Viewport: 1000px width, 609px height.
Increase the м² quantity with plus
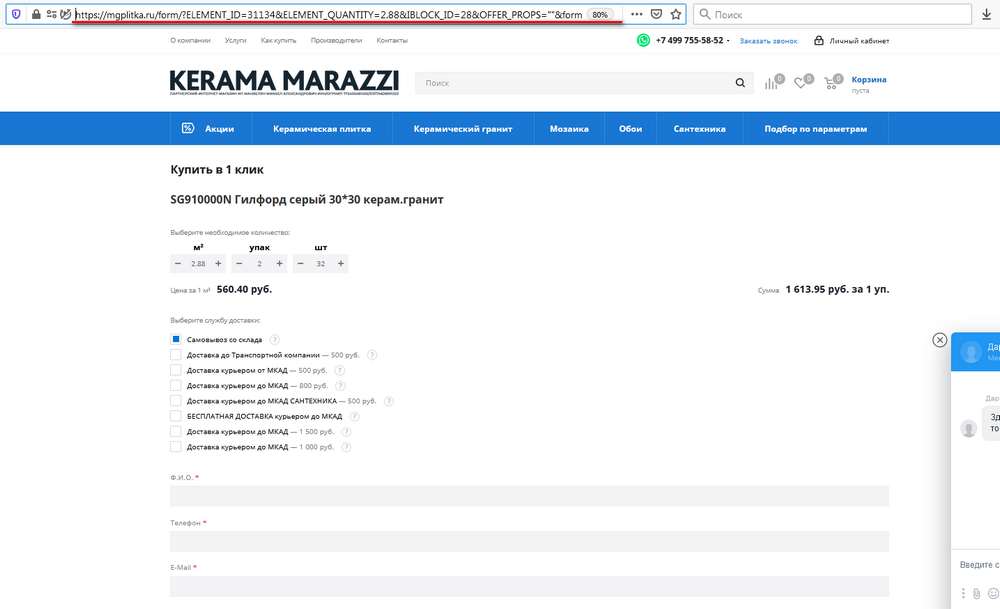(x=218, y=264)
